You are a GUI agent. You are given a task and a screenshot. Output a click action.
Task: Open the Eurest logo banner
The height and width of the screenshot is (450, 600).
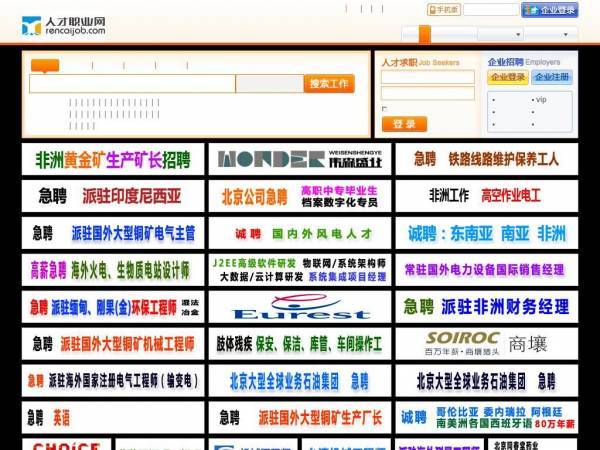pyautogui.click(x=300, y=307)
